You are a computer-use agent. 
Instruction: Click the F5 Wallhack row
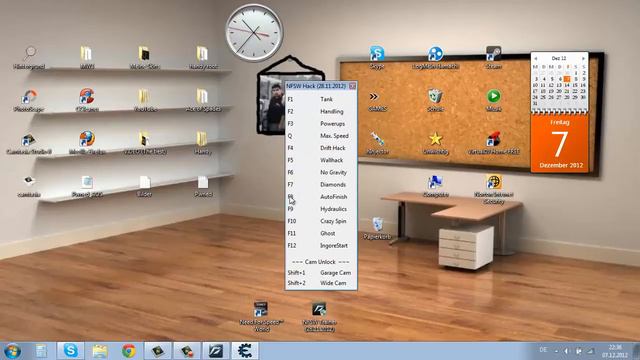(321, 160)
